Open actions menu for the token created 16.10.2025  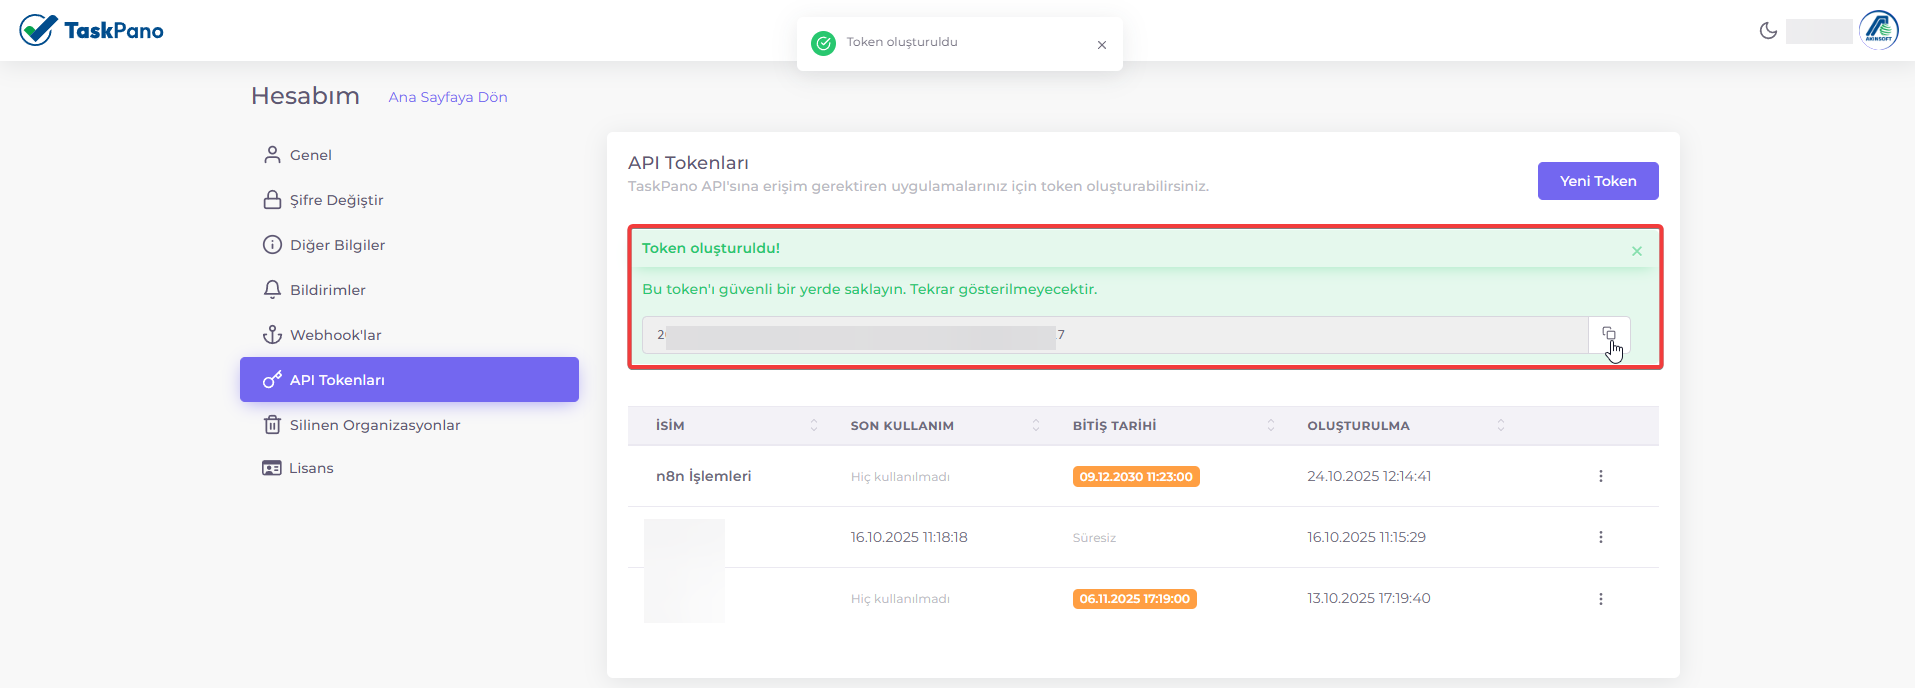(1600, 537)
